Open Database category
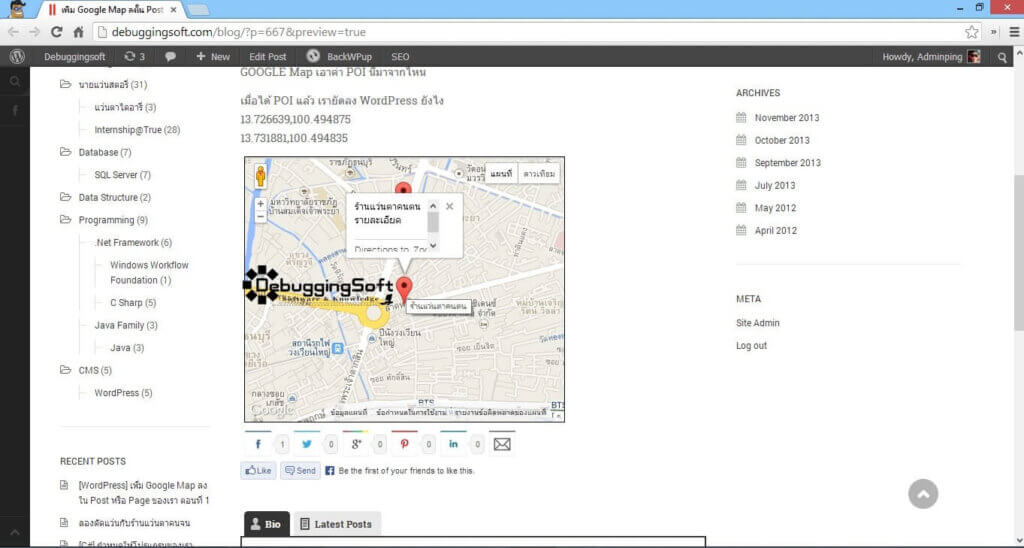 click(x=104, y=152)
